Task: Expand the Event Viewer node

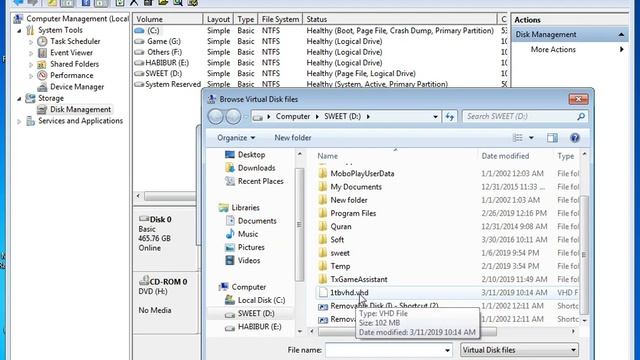Action: pos(31,53)
